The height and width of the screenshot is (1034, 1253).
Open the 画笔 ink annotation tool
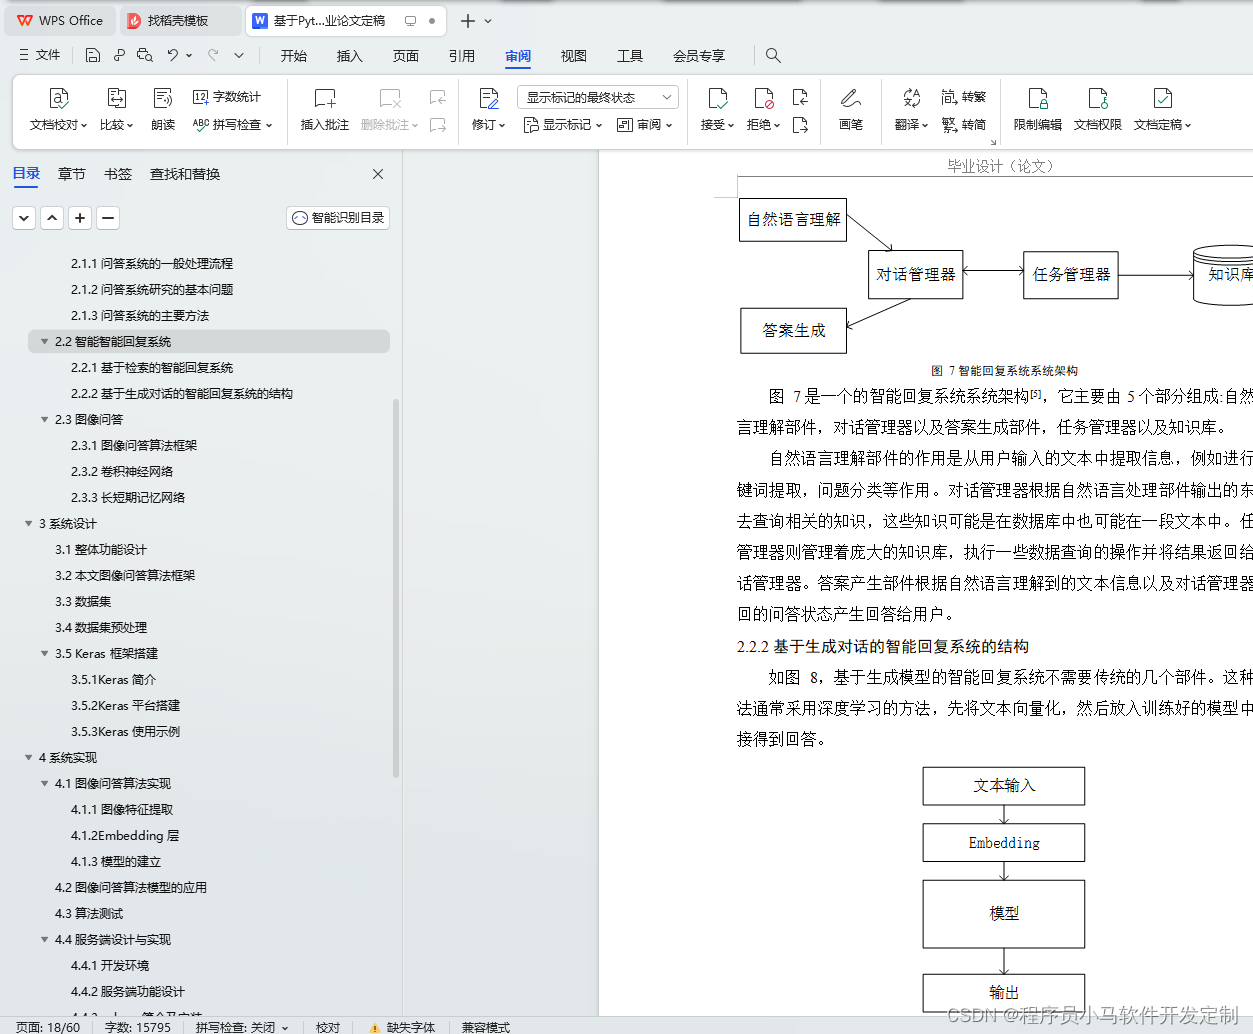point(850,110)
